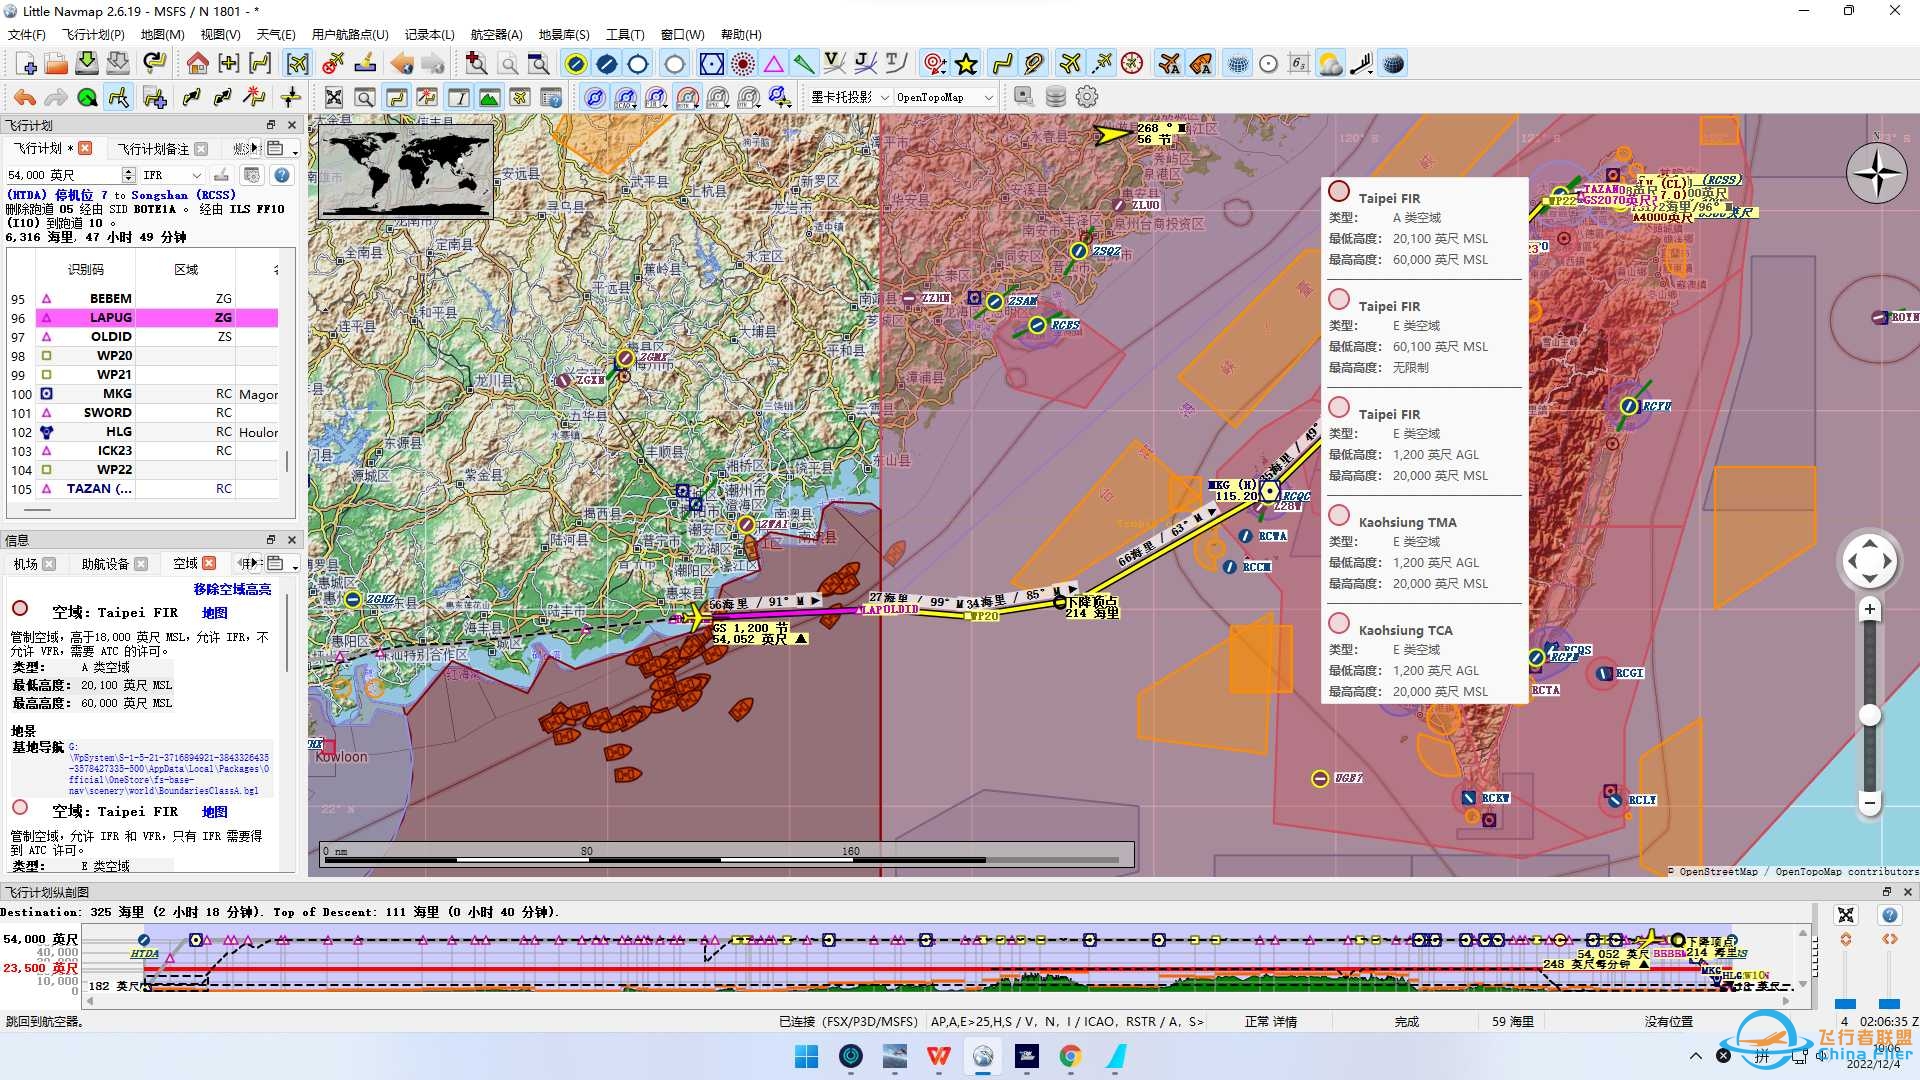
Task: Open options gear icon
Action: [x=1087, y=97]
